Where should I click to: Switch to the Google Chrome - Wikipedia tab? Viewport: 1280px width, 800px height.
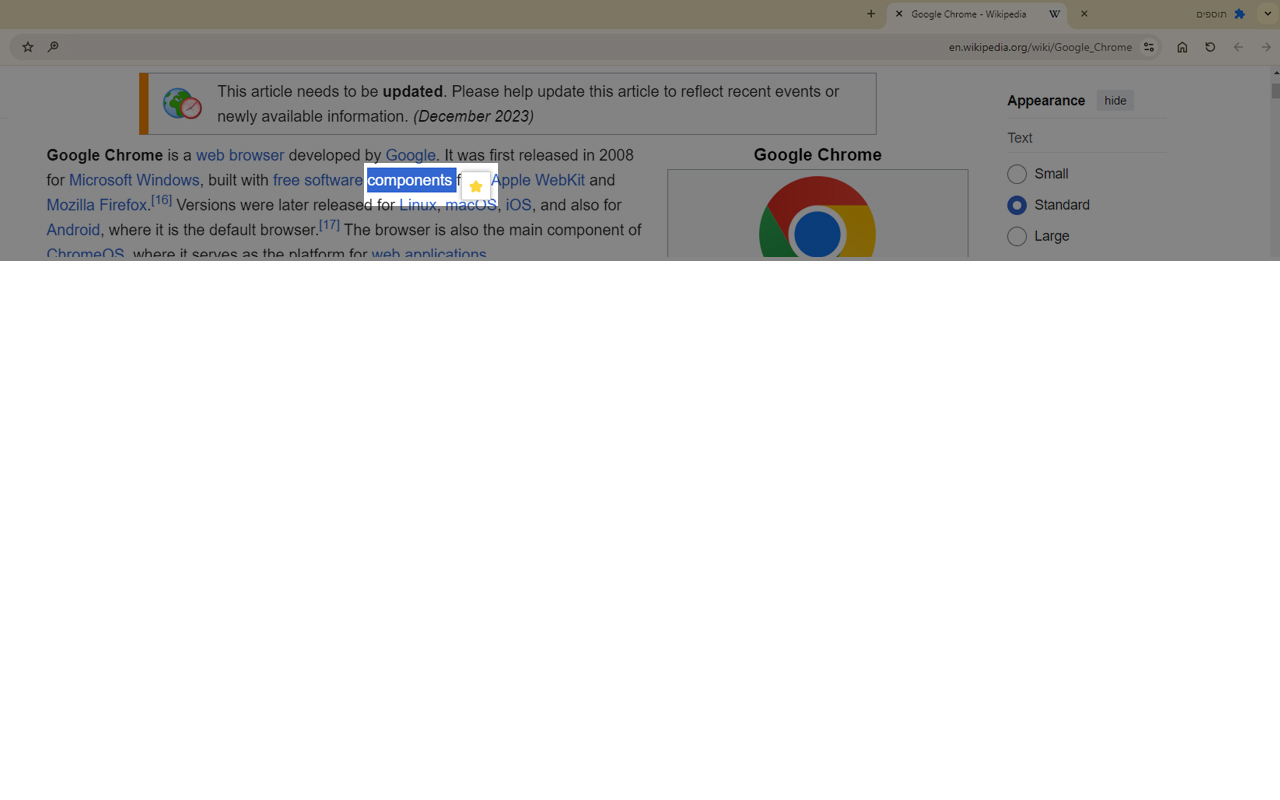[977, 14]
